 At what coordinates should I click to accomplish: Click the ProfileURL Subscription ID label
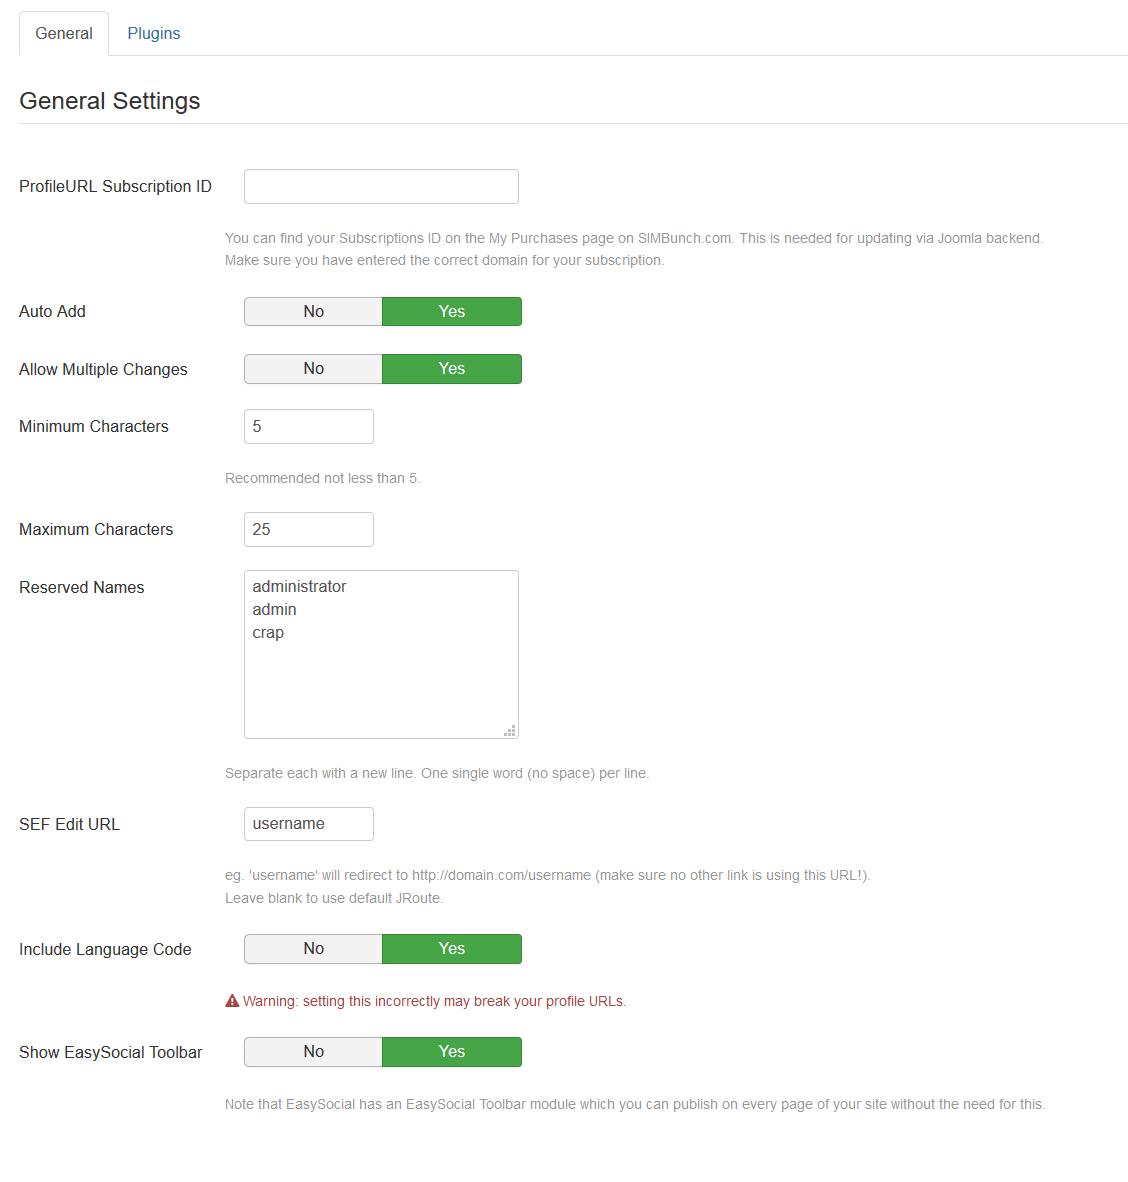pyautogui.click(x=115, y=186)
